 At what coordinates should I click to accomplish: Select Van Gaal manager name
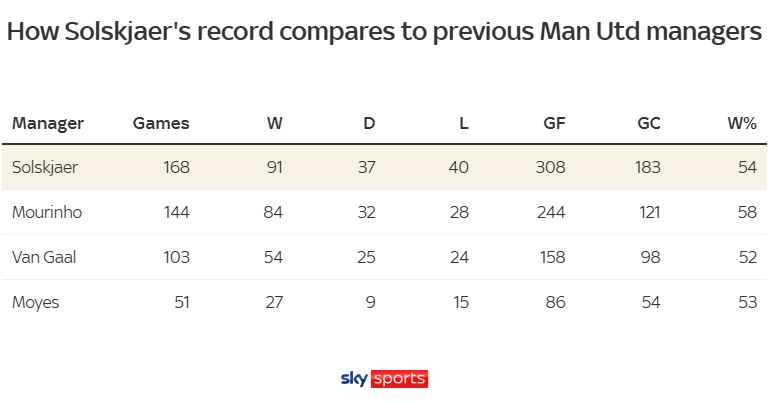44,257
